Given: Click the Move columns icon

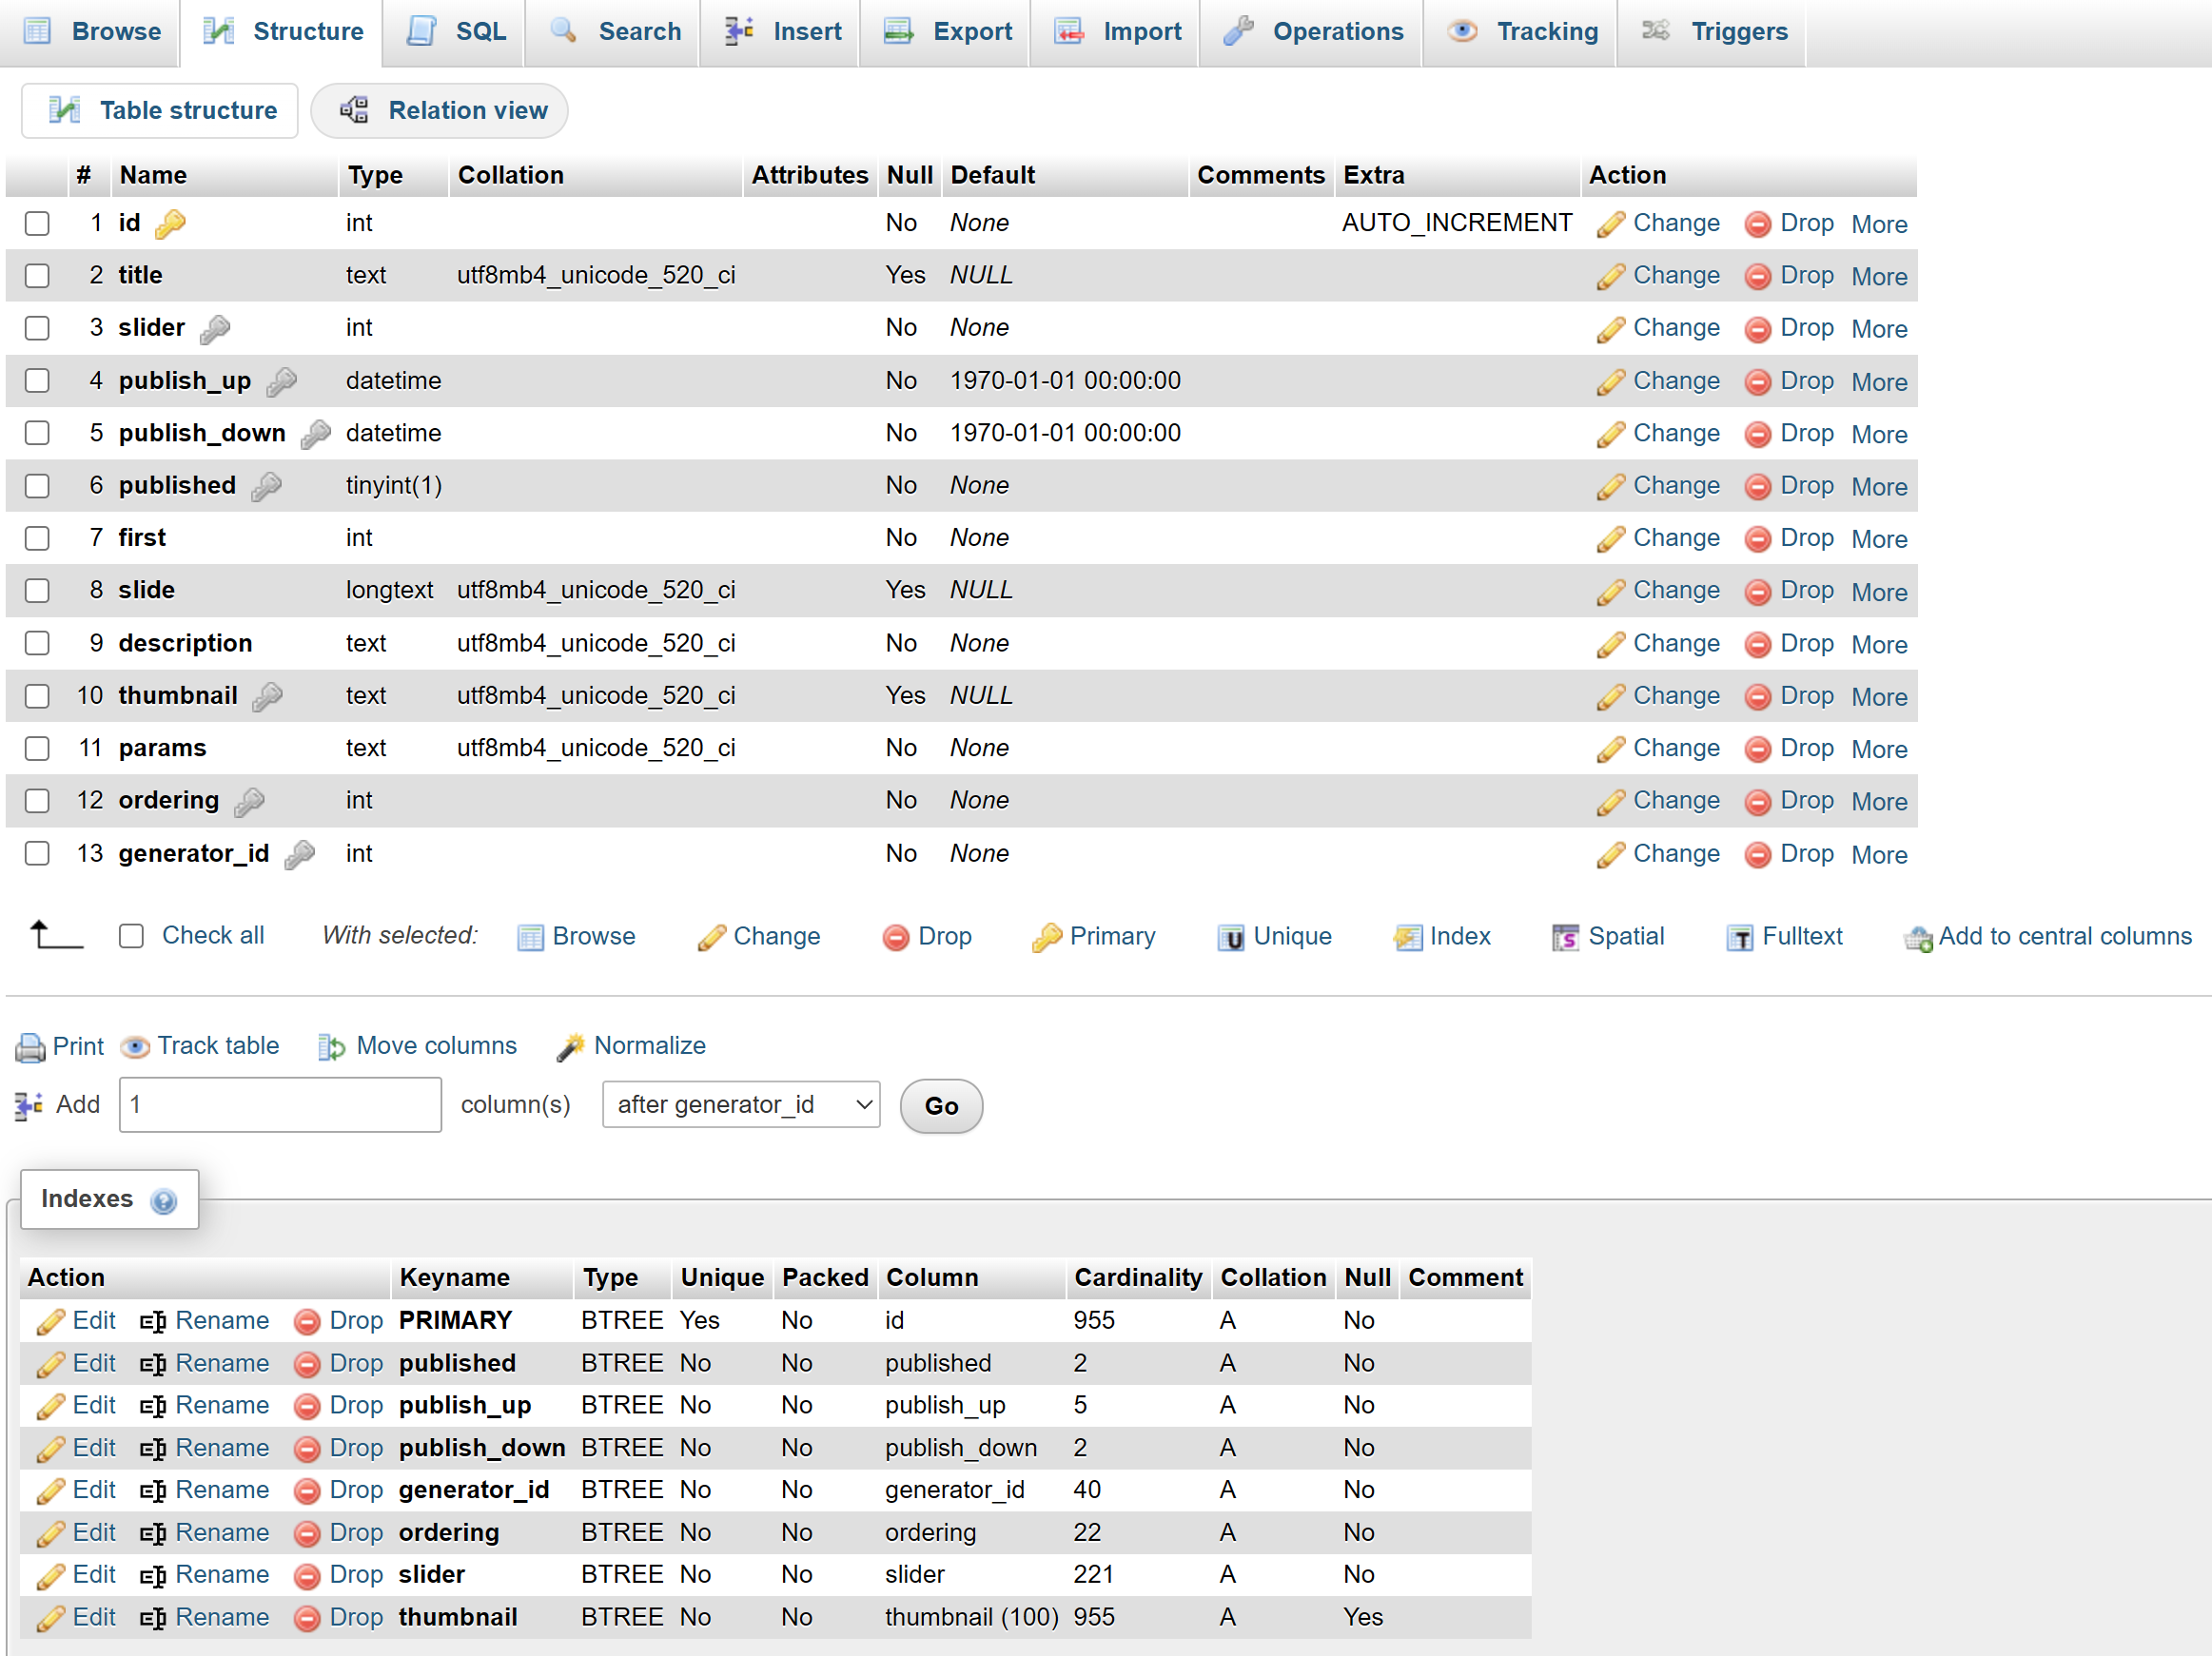Looking at the screenshot, I should pyautogui.click(x=331, y=1047).
